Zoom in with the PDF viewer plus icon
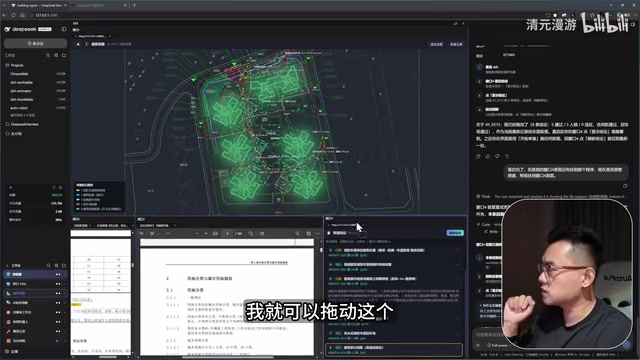 point(206,233)
